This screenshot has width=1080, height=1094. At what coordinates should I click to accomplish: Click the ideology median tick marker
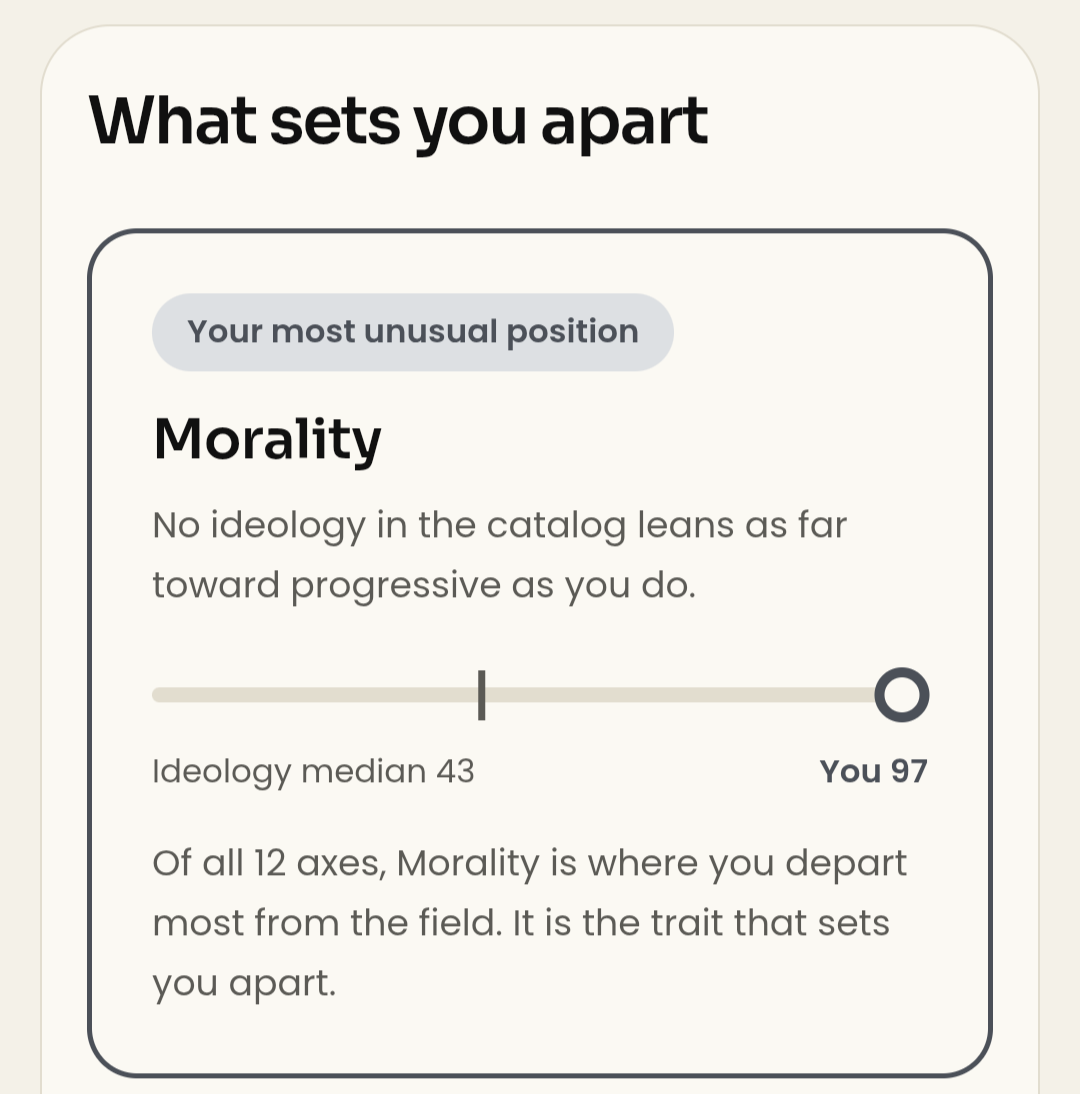481,695
